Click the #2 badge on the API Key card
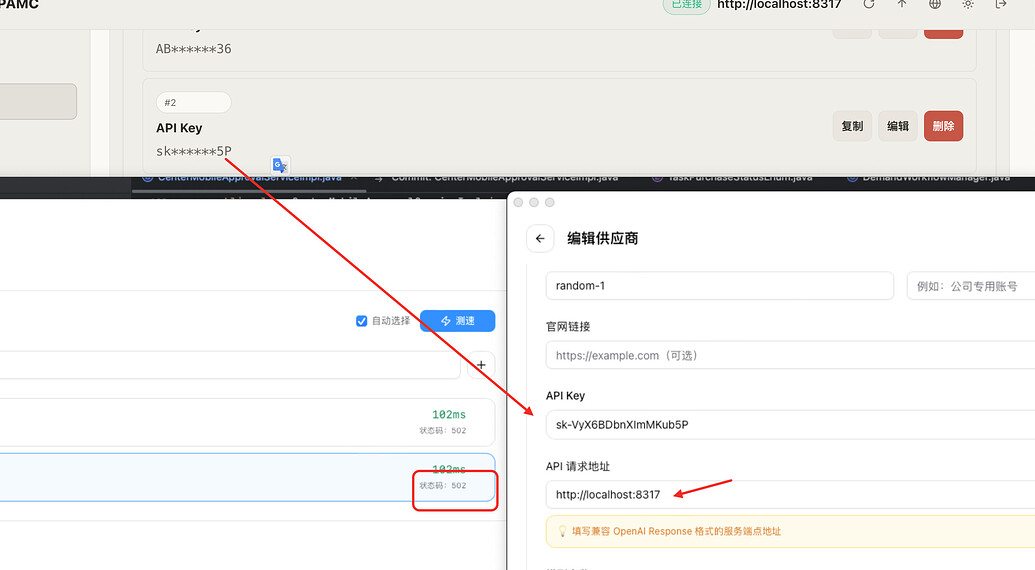Screen dimensions: 1035x570 click(x=193, y=102)
